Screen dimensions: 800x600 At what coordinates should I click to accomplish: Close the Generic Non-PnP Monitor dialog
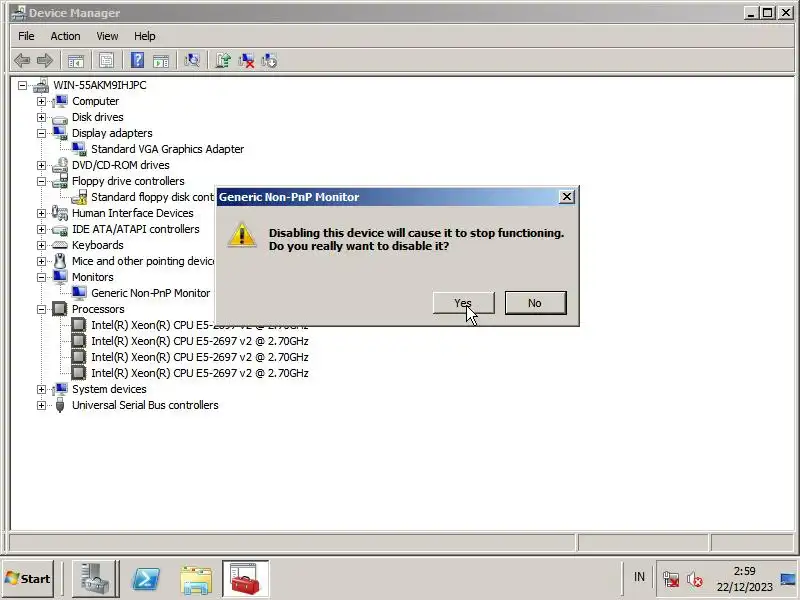click(566, 197)
